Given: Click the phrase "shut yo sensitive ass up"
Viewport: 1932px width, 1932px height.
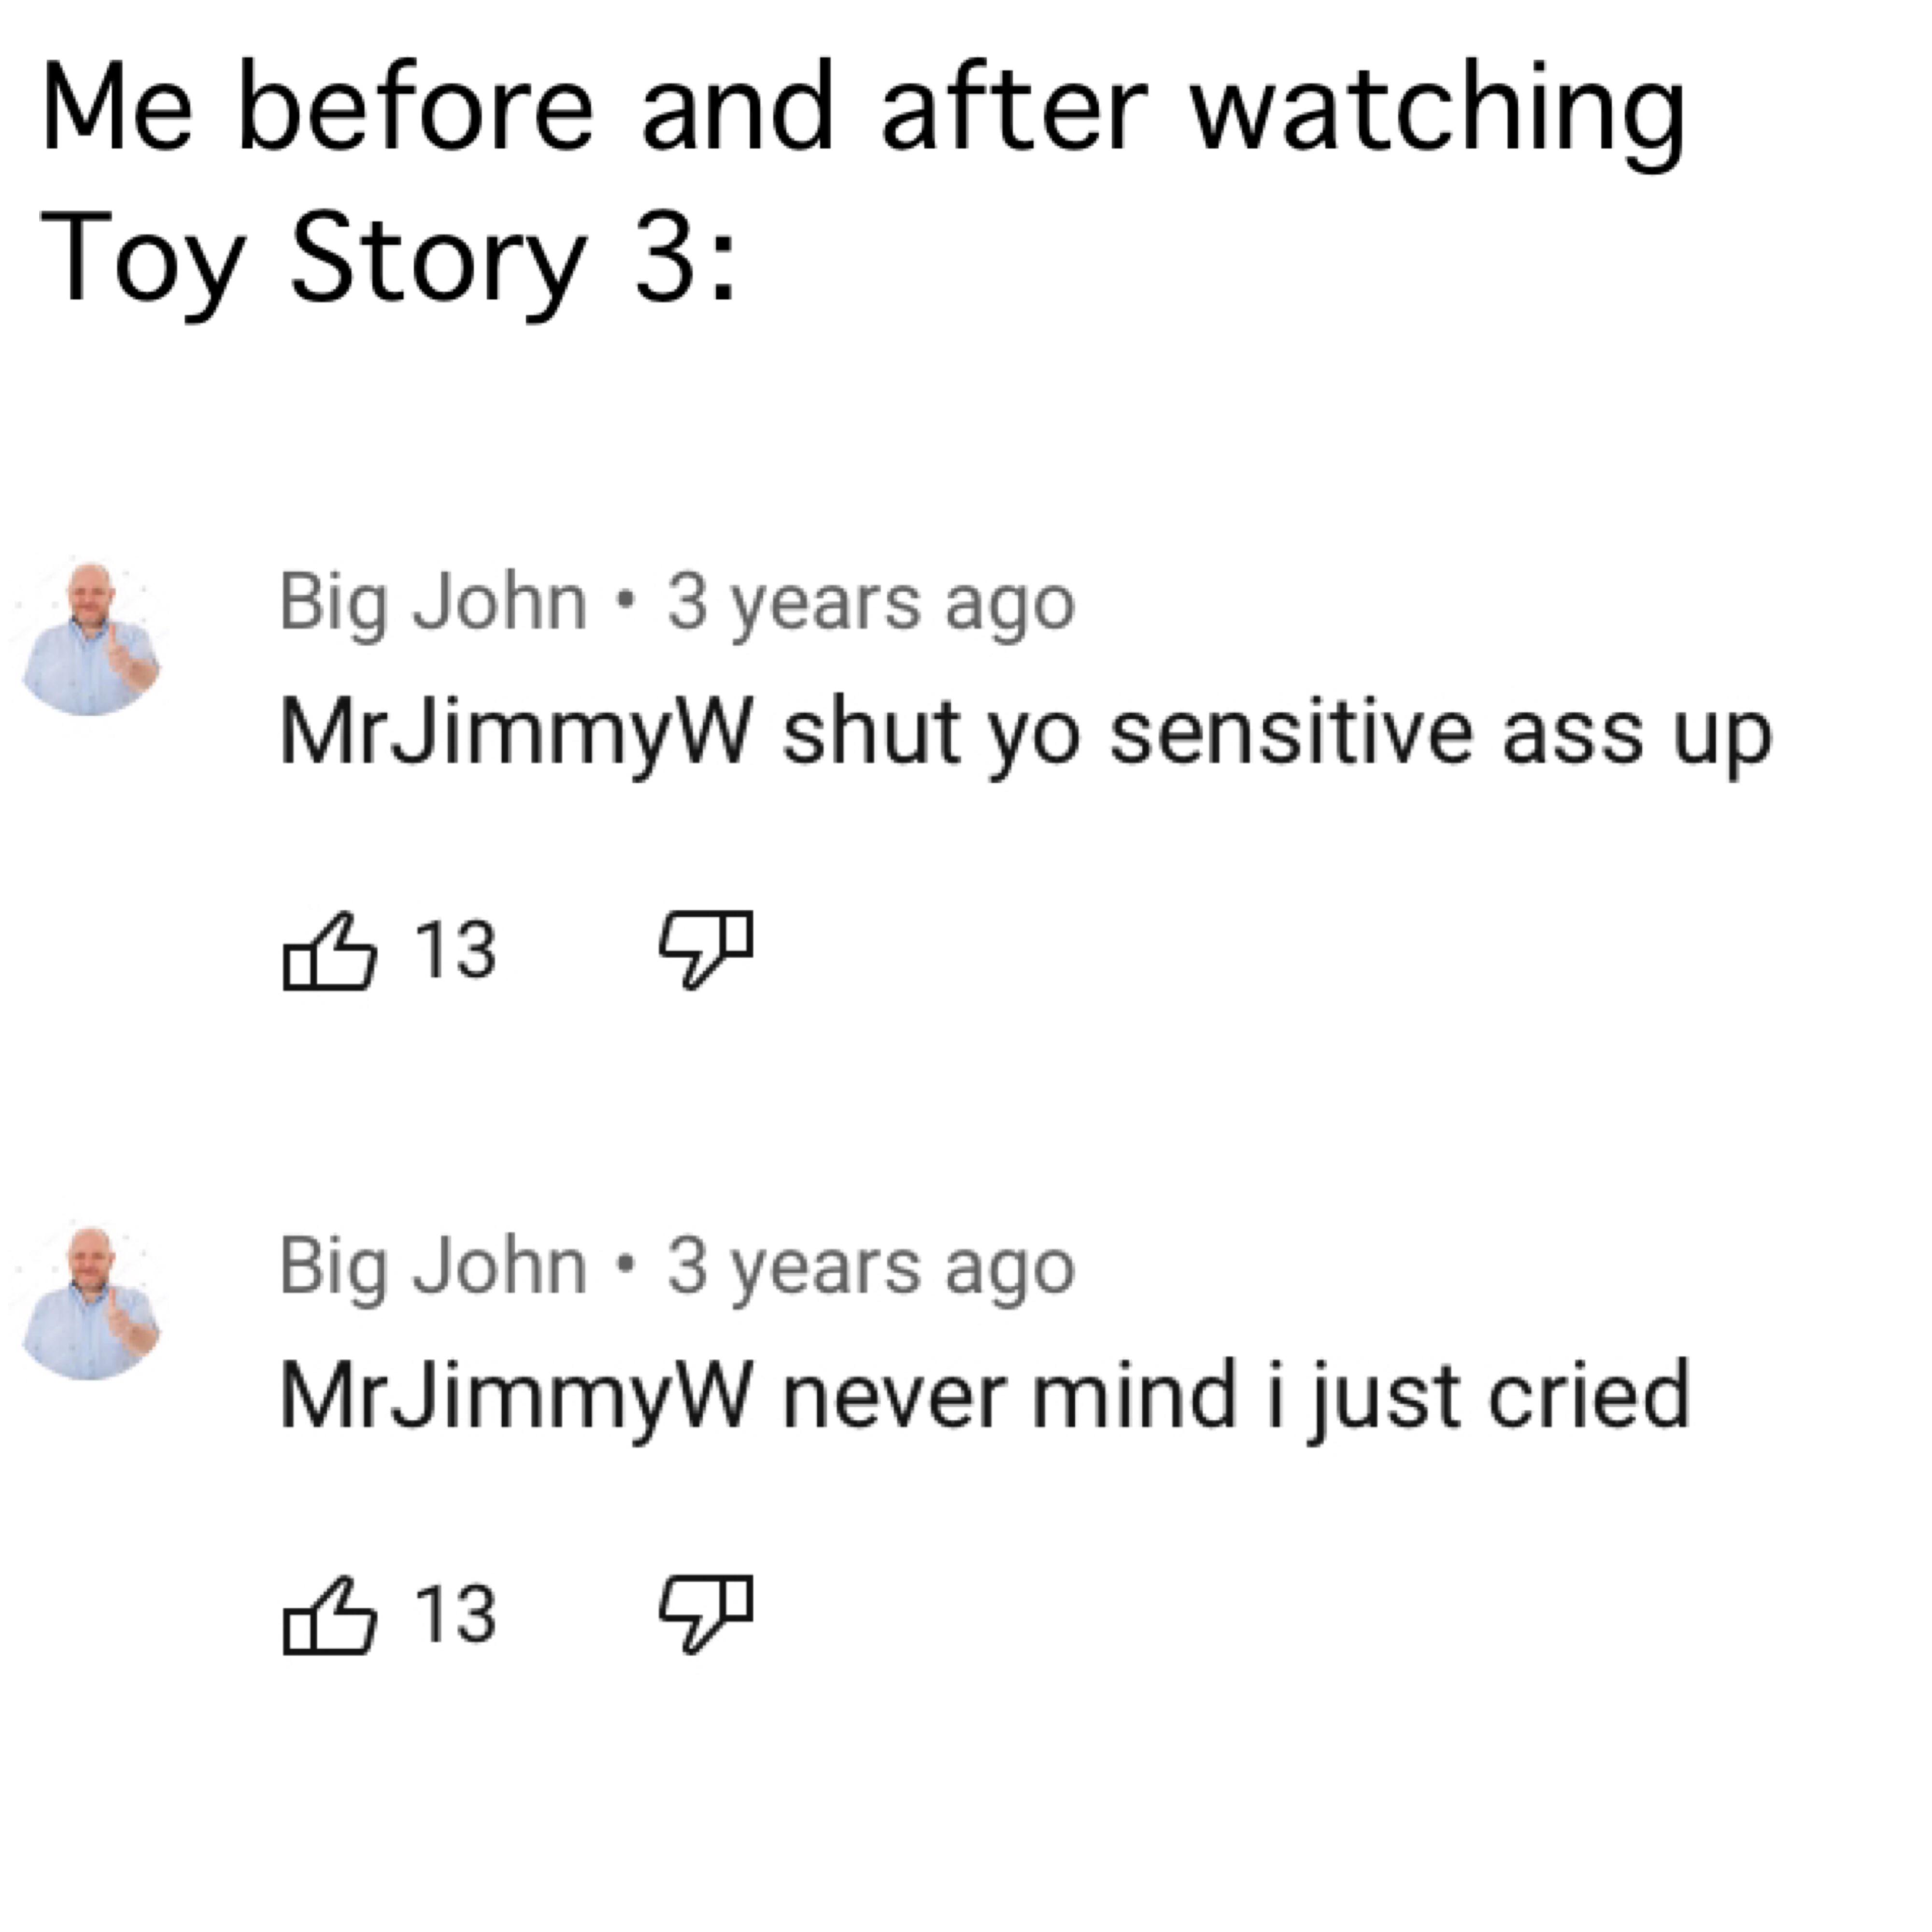Looking at the screenshot, I should click(1277, 733).
